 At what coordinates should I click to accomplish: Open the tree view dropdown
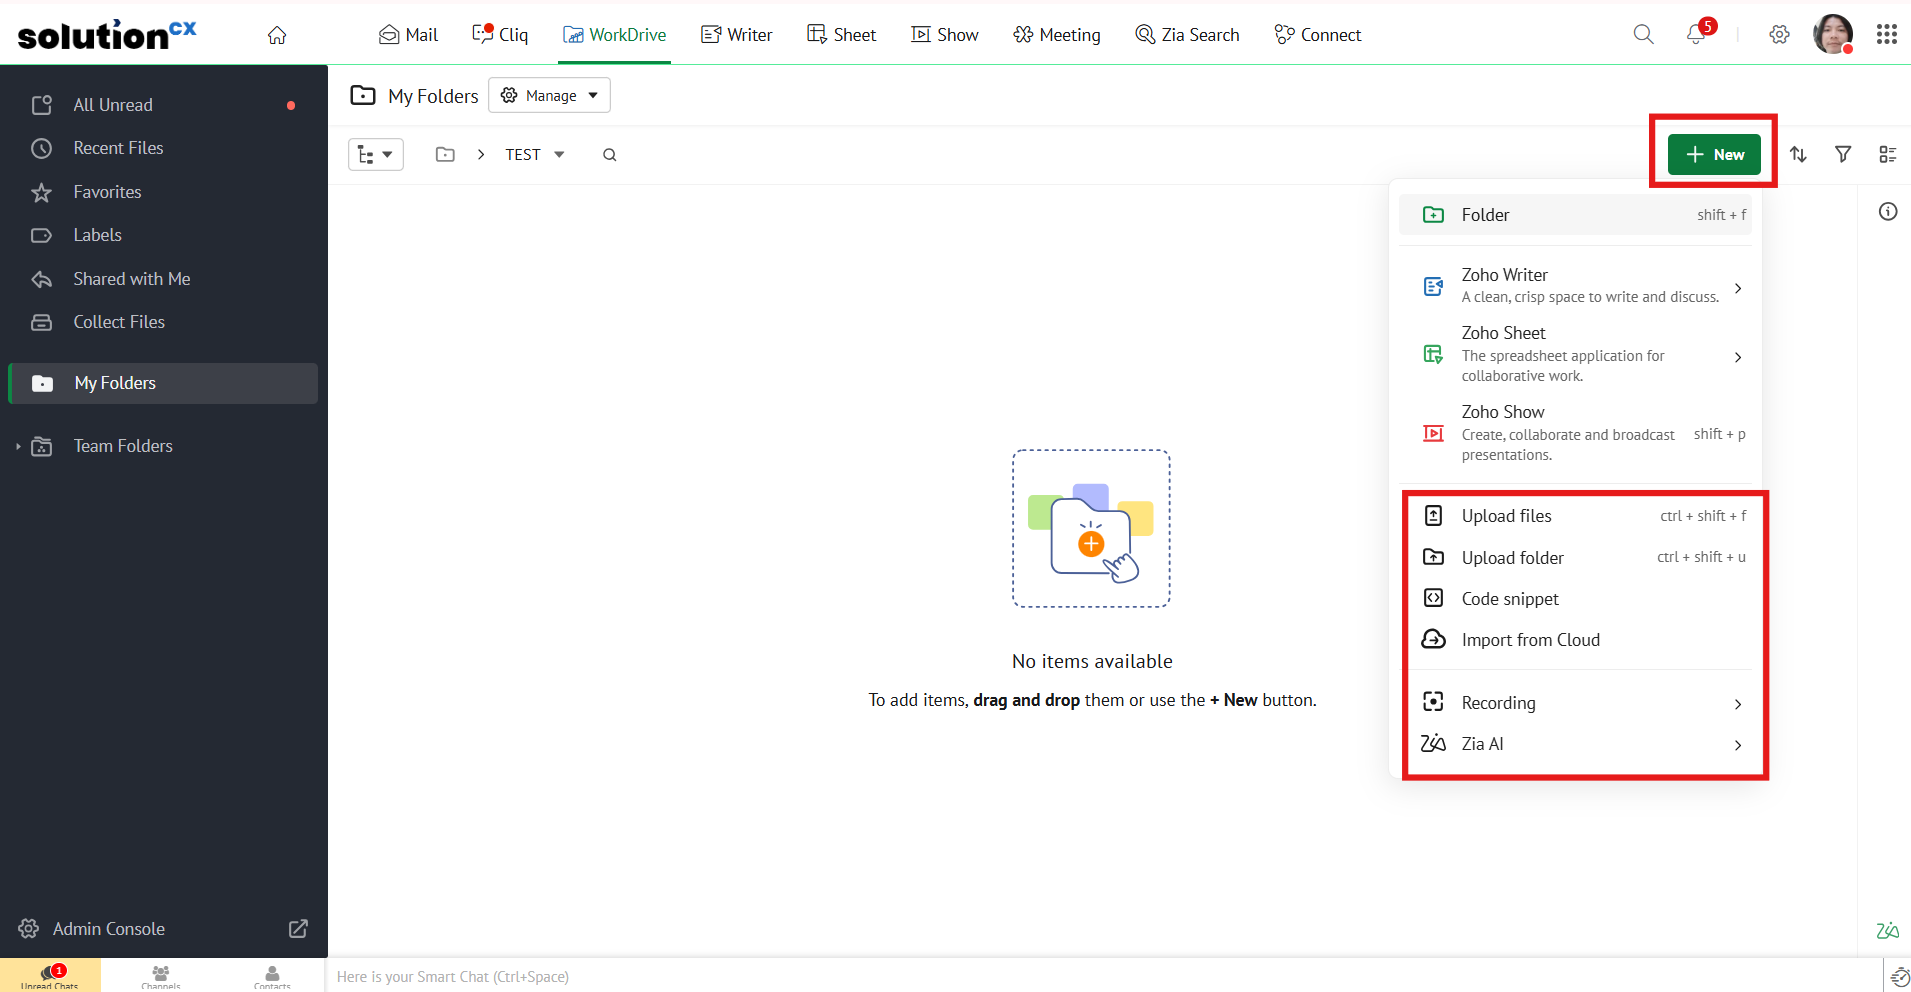pos(376,155)
